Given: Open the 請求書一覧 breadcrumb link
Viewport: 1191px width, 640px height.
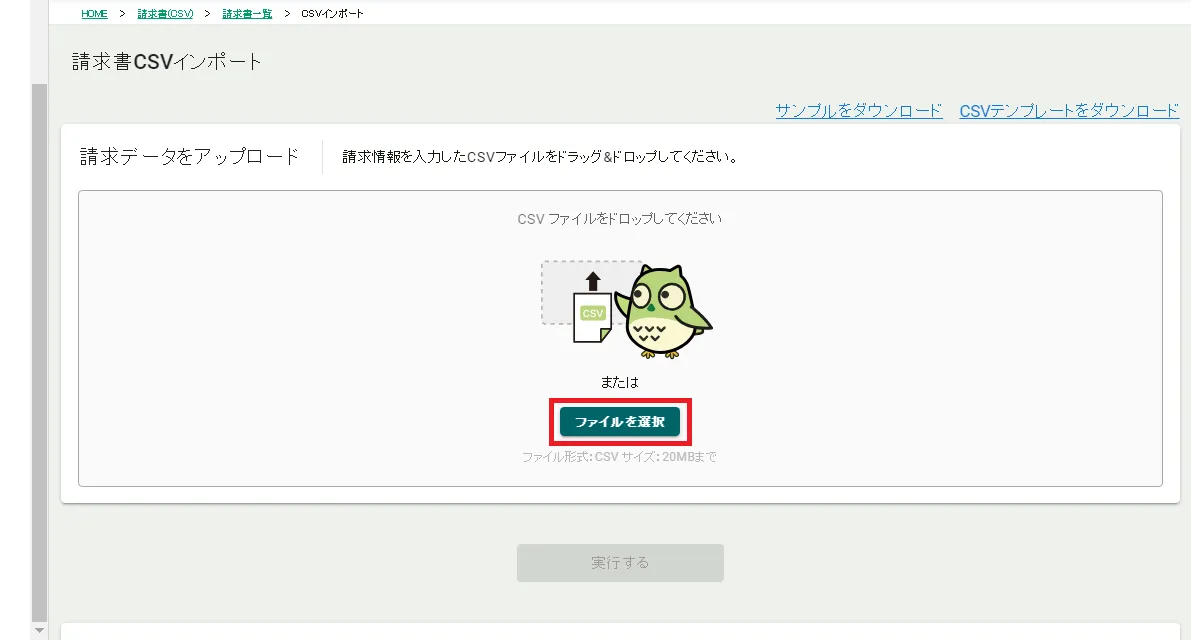Looking at the screenshot, I should 247,14.
